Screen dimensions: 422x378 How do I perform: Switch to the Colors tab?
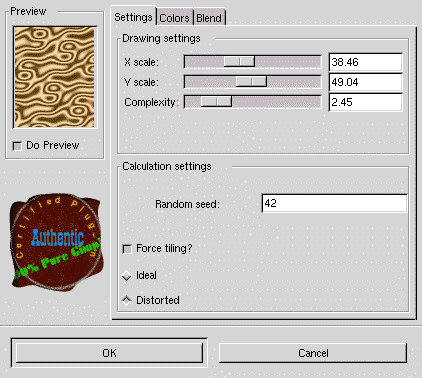tap(174, 18)
